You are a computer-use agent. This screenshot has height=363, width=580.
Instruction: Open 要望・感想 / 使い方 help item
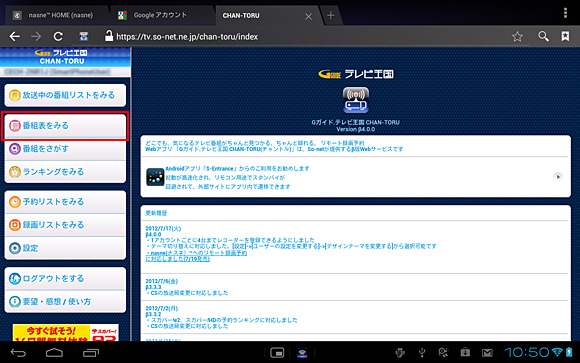coord(65,302)
